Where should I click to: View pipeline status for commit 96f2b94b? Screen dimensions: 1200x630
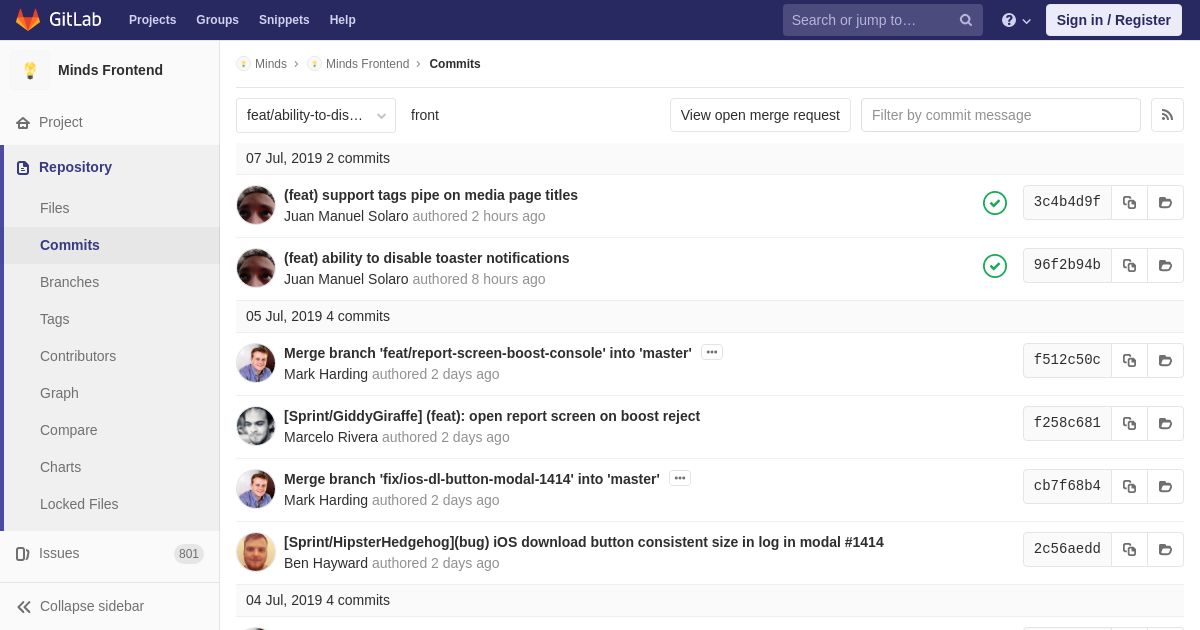995,266
